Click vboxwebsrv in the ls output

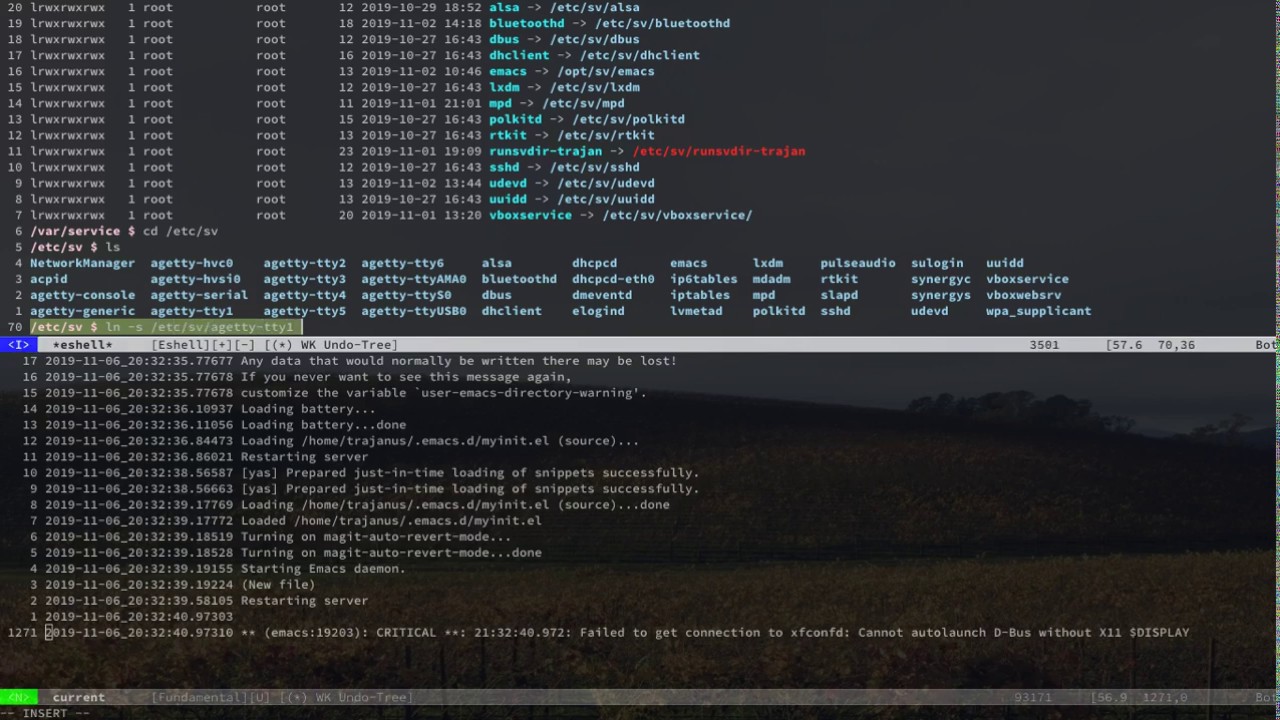(1024, 295)
